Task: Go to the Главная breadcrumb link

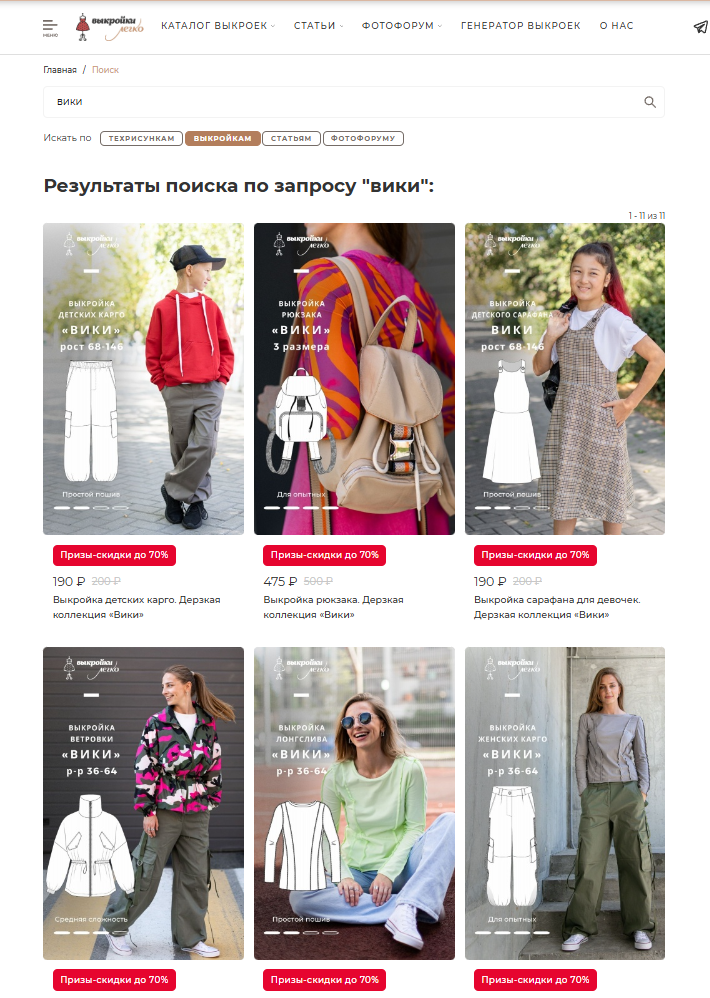Action: [60, 70]
